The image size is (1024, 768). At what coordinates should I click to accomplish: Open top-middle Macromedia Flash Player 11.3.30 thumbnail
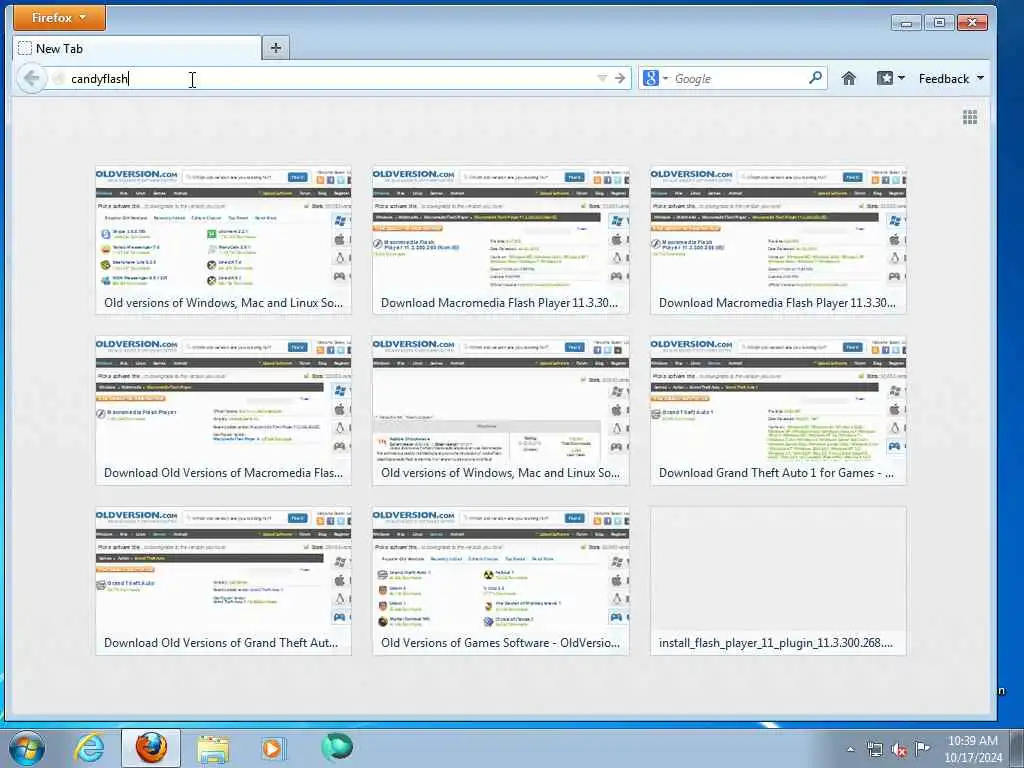[x=501, y=240]
